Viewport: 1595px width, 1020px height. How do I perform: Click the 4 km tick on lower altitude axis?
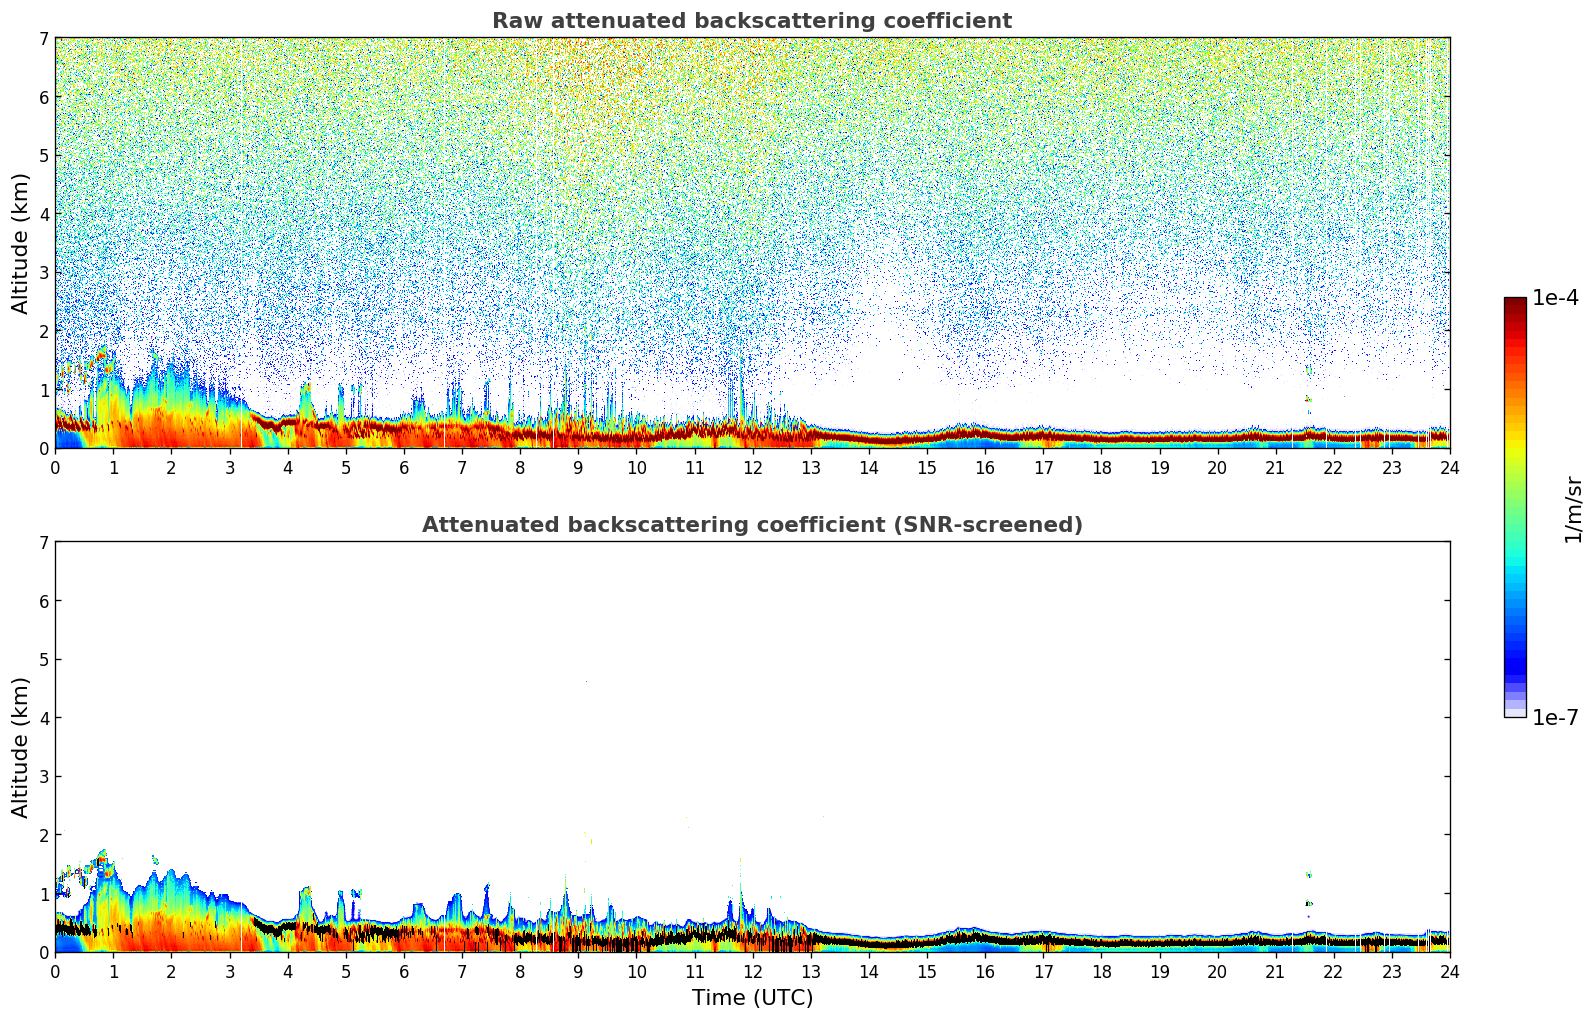click(x=43, y=718)
